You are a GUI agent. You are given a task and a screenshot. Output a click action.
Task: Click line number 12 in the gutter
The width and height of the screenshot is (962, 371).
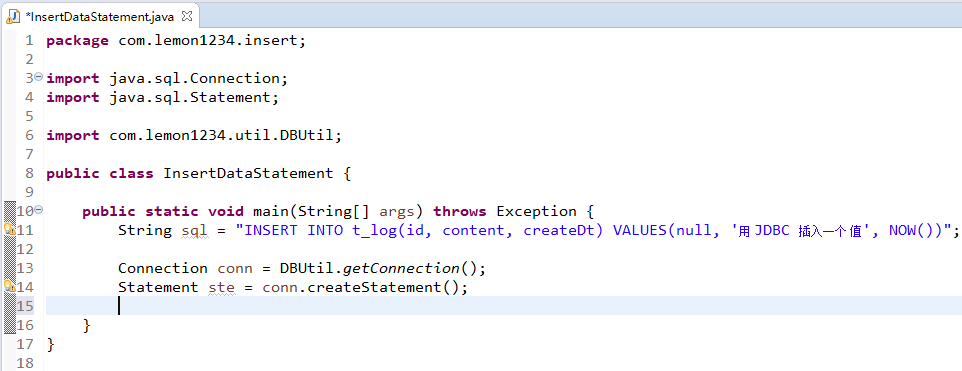(26, 249)
